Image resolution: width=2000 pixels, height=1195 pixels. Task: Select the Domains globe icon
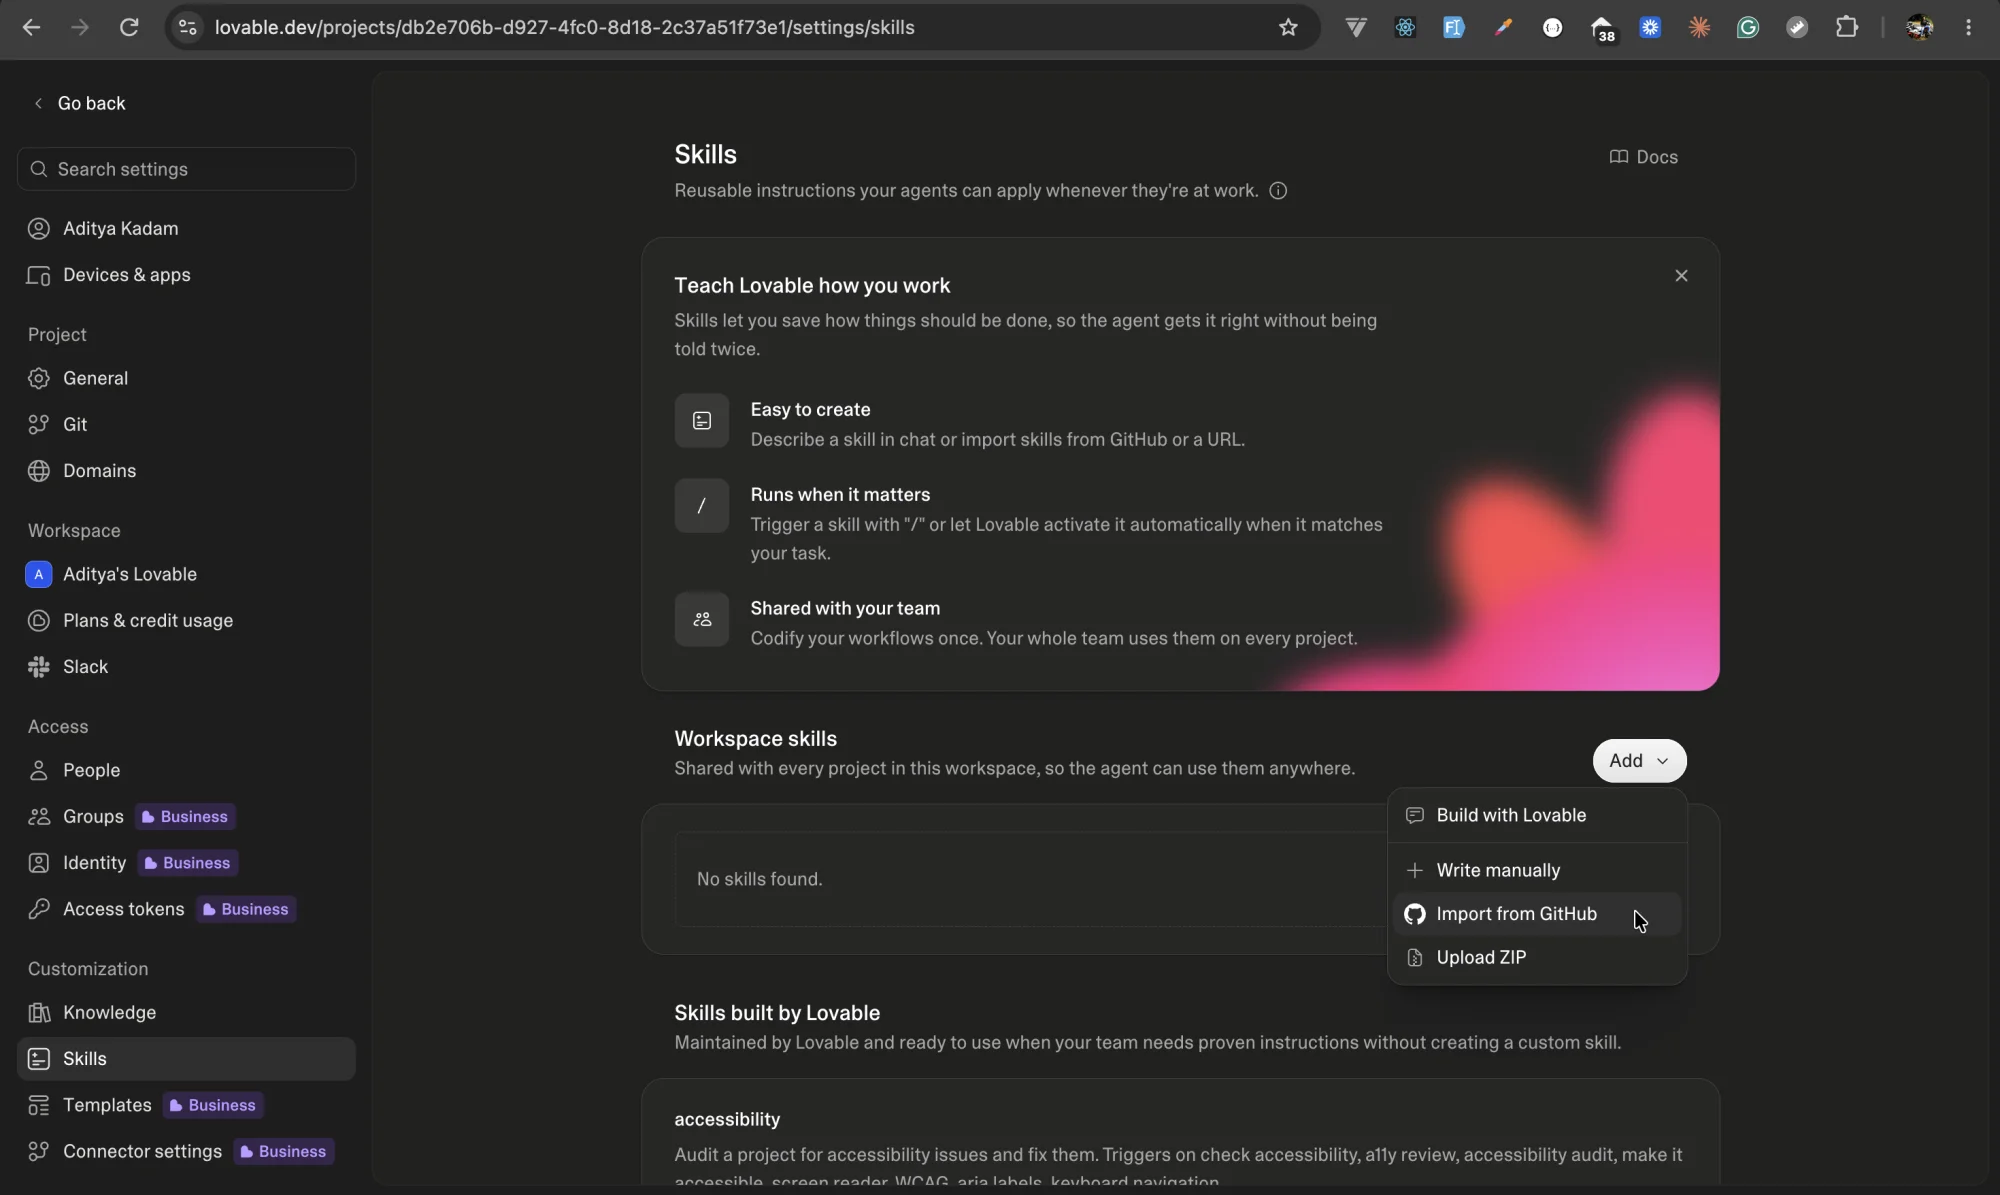(39, 471)
